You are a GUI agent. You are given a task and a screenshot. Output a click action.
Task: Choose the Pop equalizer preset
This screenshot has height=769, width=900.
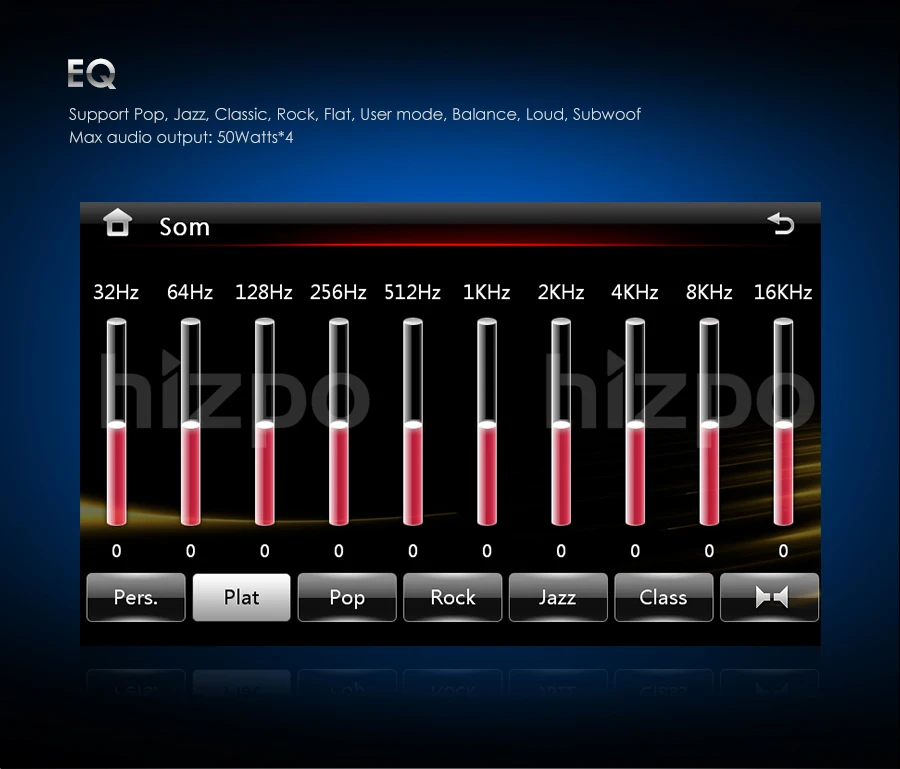(347, 597)
